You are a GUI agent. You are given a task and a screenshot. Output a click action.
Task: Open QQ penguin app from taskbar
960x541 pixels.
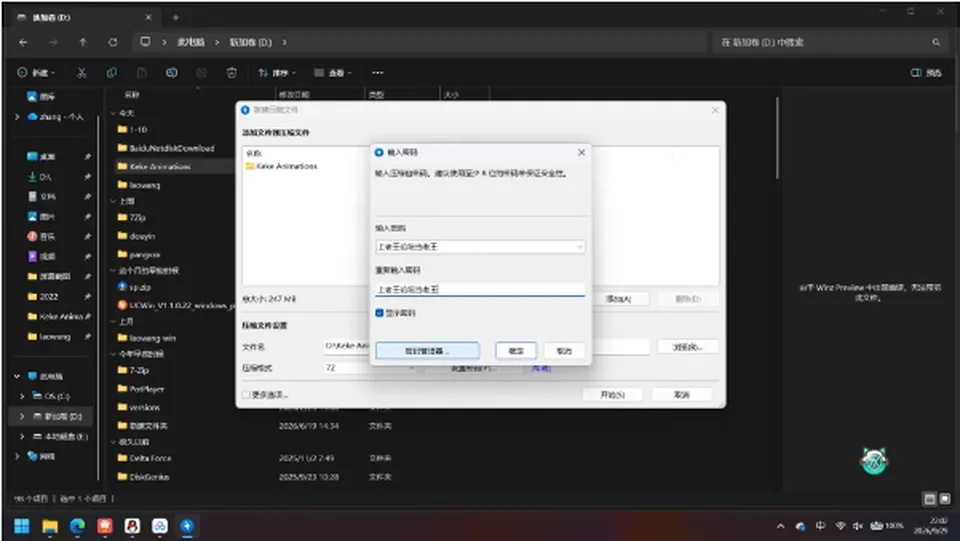pos(132,526)
